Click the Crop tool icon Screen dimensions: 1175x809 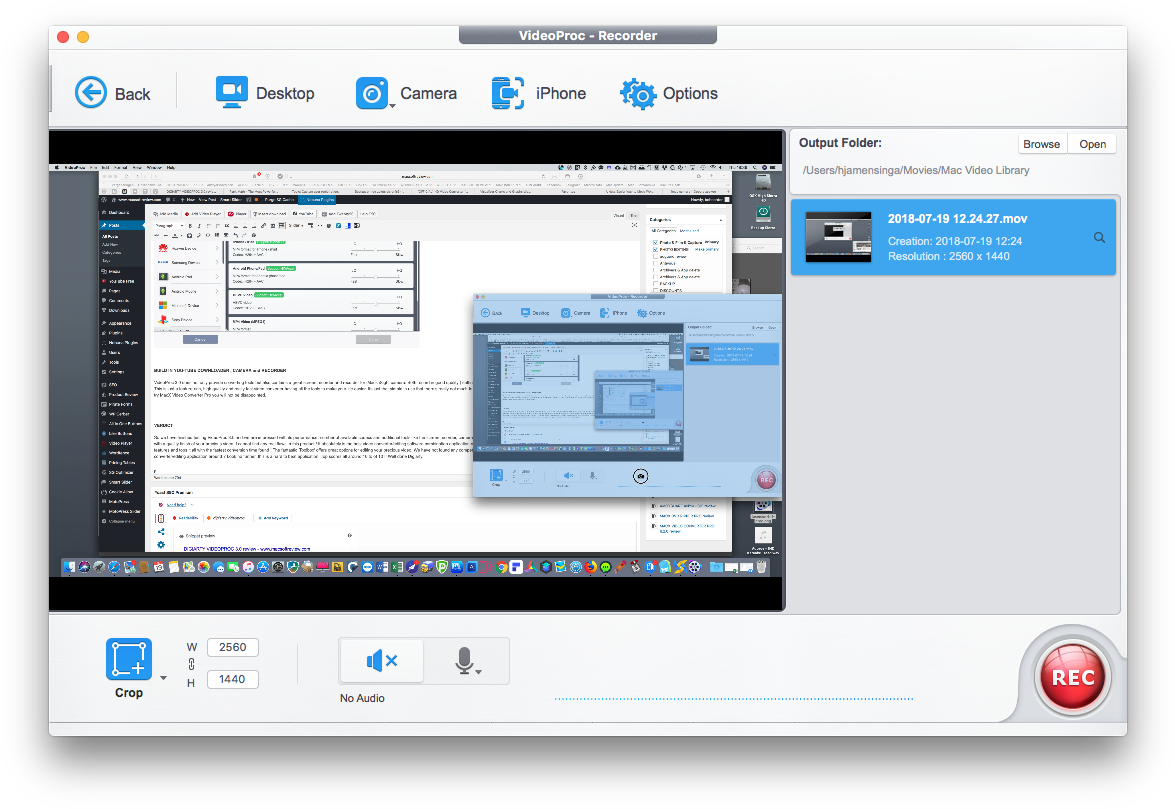[129, 659]
